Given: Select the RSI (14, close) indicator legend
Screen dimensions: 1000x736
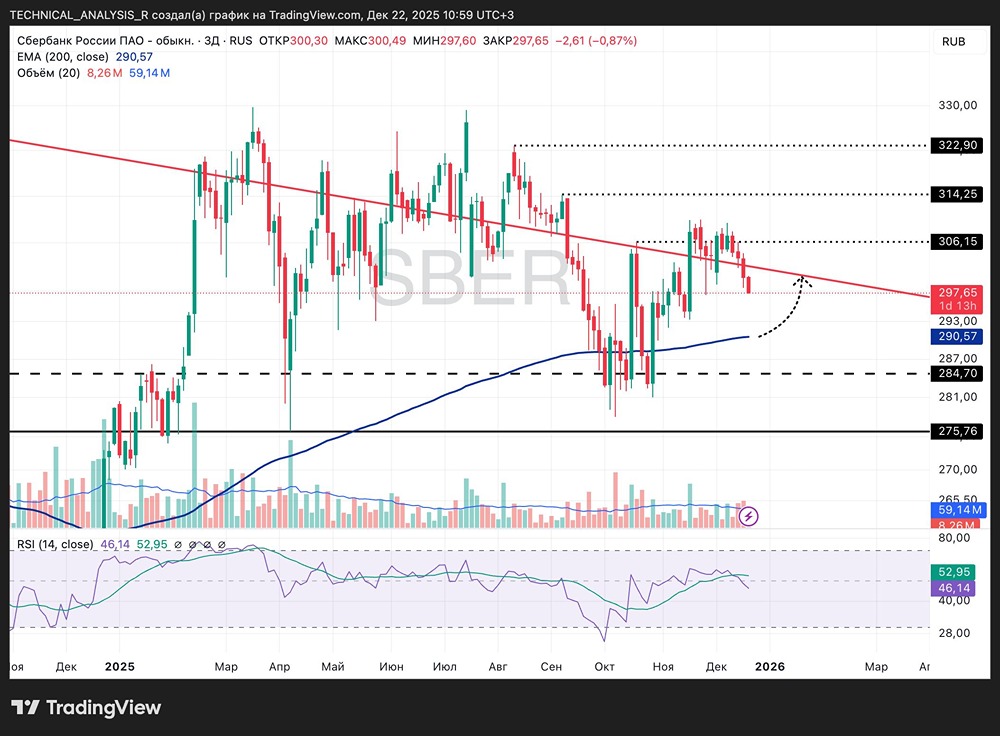Looking at the screenshot, I should (55, 545).
